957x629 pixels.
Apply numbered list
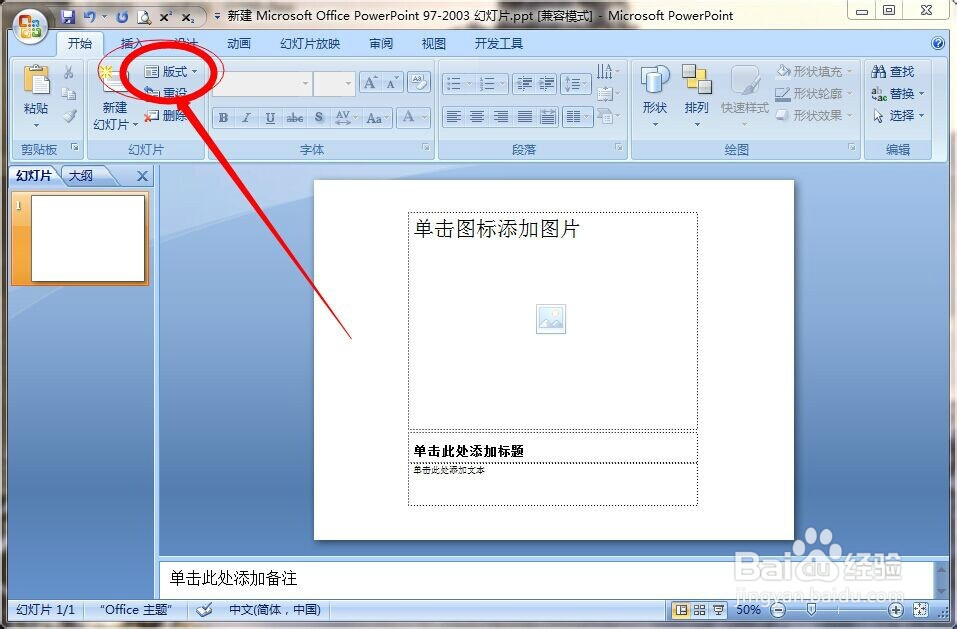tap(492, 84)
